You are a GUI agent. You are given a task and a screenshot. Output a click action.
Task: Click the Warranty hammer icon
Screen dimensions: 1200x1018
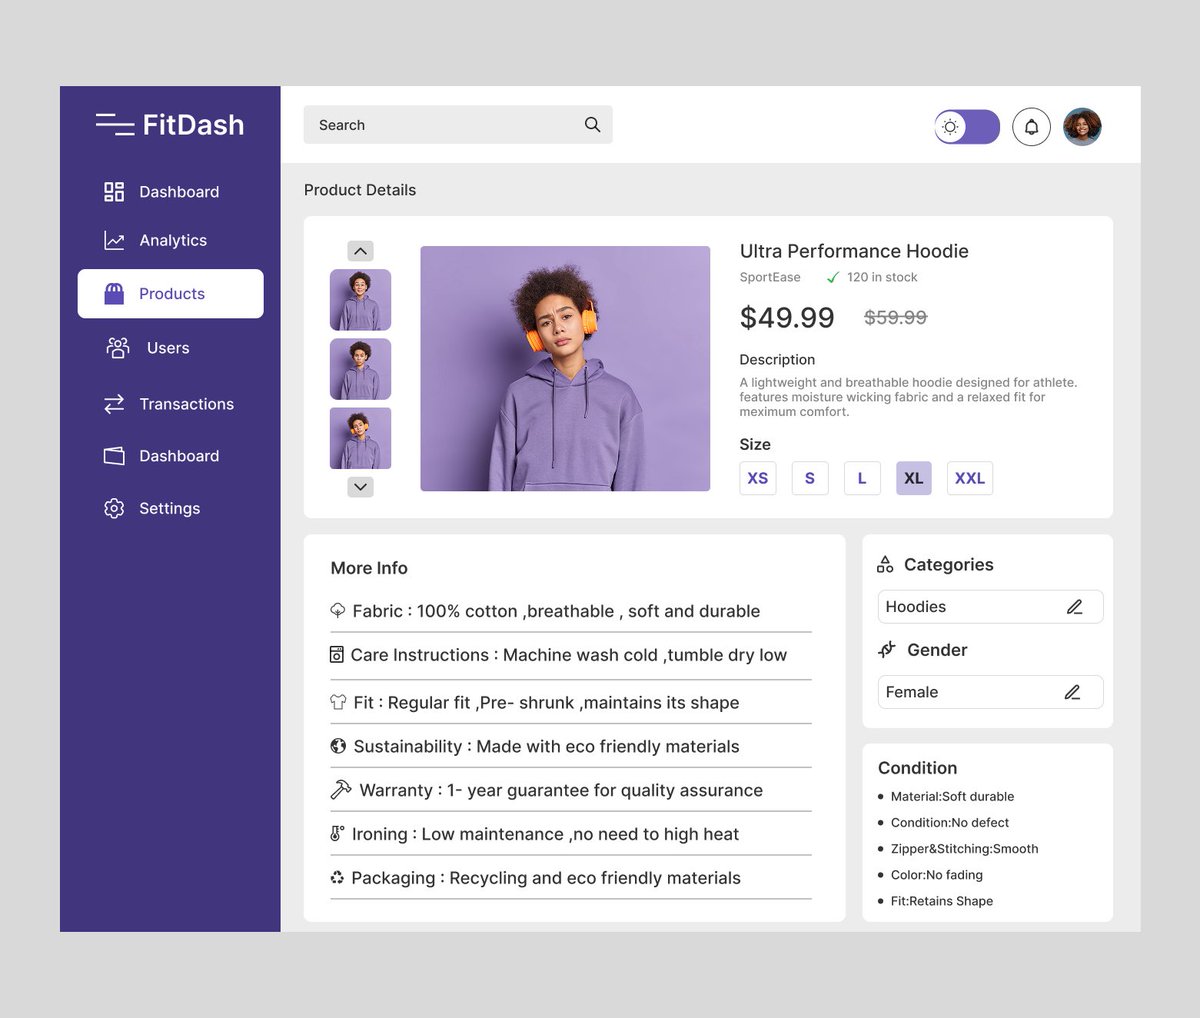click(x=341, y=790)
